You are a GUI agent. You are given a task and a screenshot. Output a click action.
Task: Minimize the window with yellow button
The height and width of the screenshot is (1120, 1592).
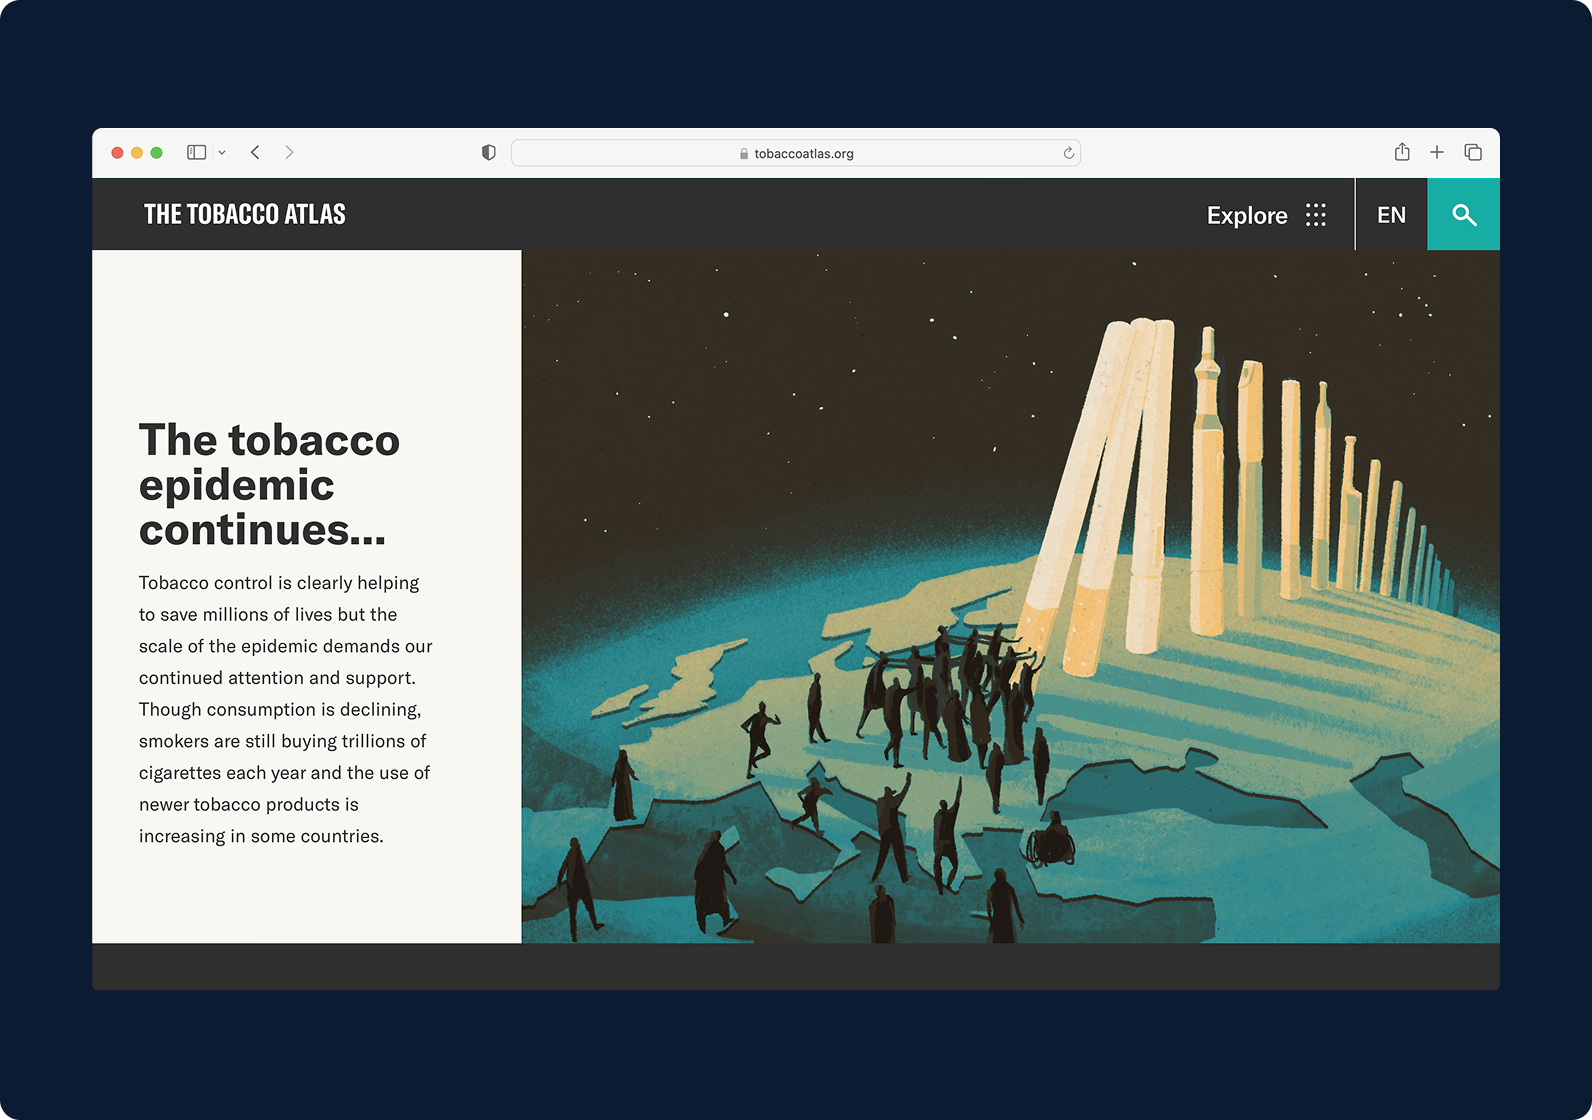coord(137,153)
